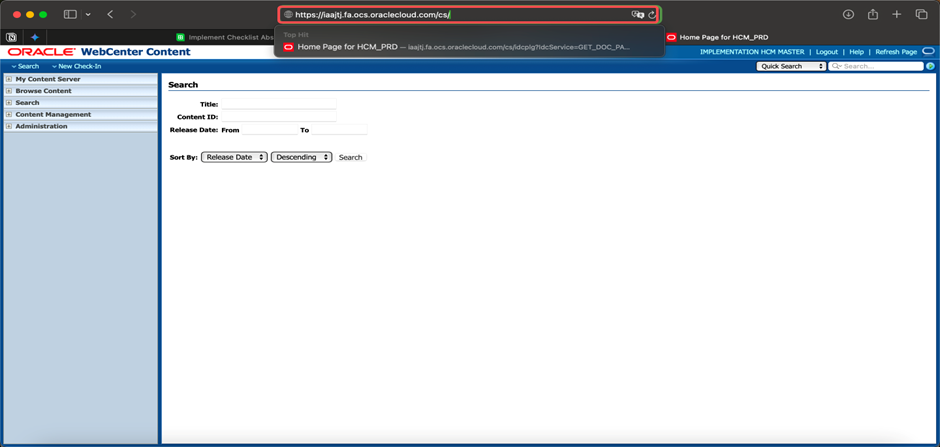940x447 pixels.
Task: Expand the Browse Content tree node
Action: (9, 91)
